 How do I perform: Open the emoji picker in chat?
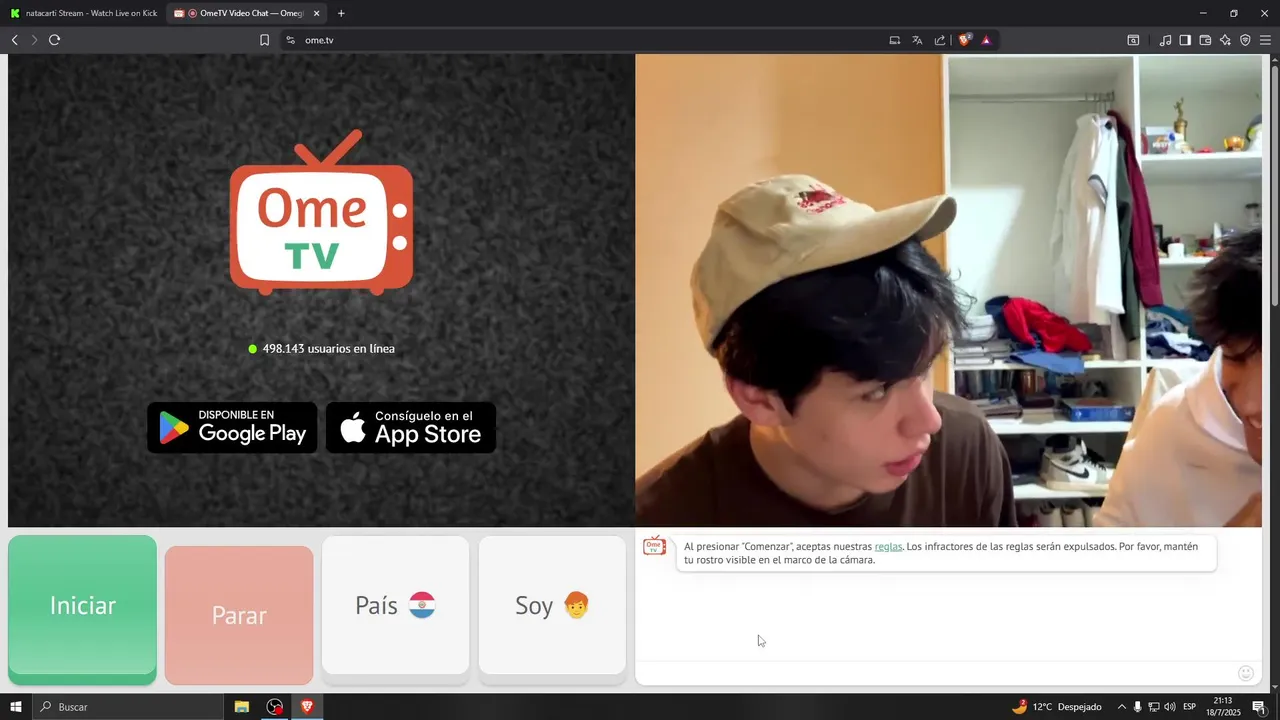click(x=1246, y=673)
